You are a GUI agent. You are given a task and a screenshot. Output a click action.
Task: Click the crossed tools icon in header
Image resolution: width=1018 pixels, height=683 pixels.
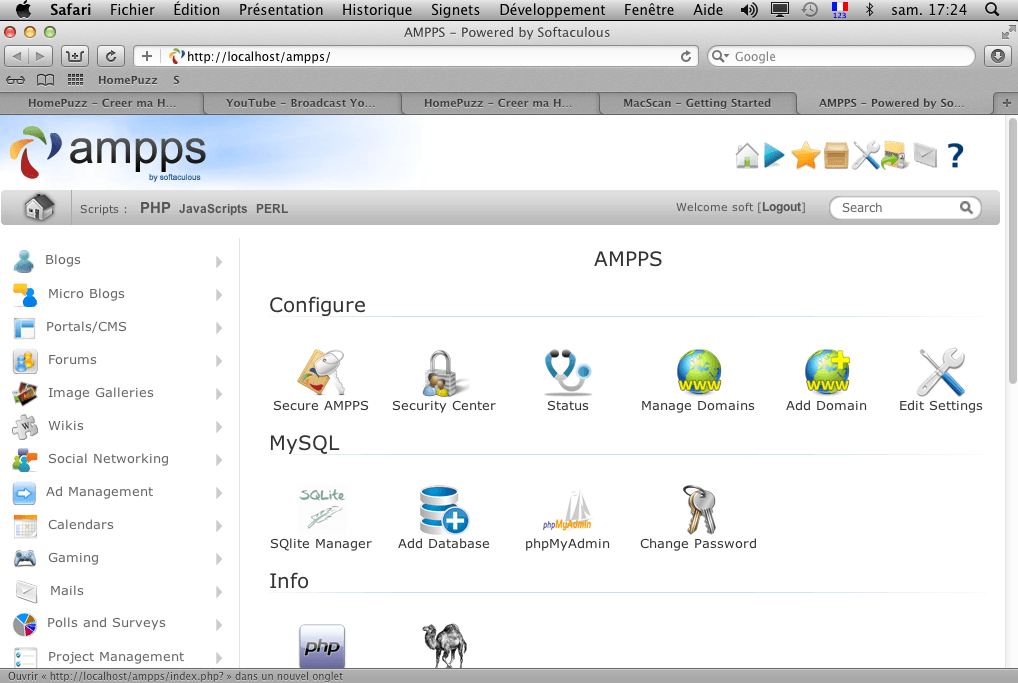865,156
